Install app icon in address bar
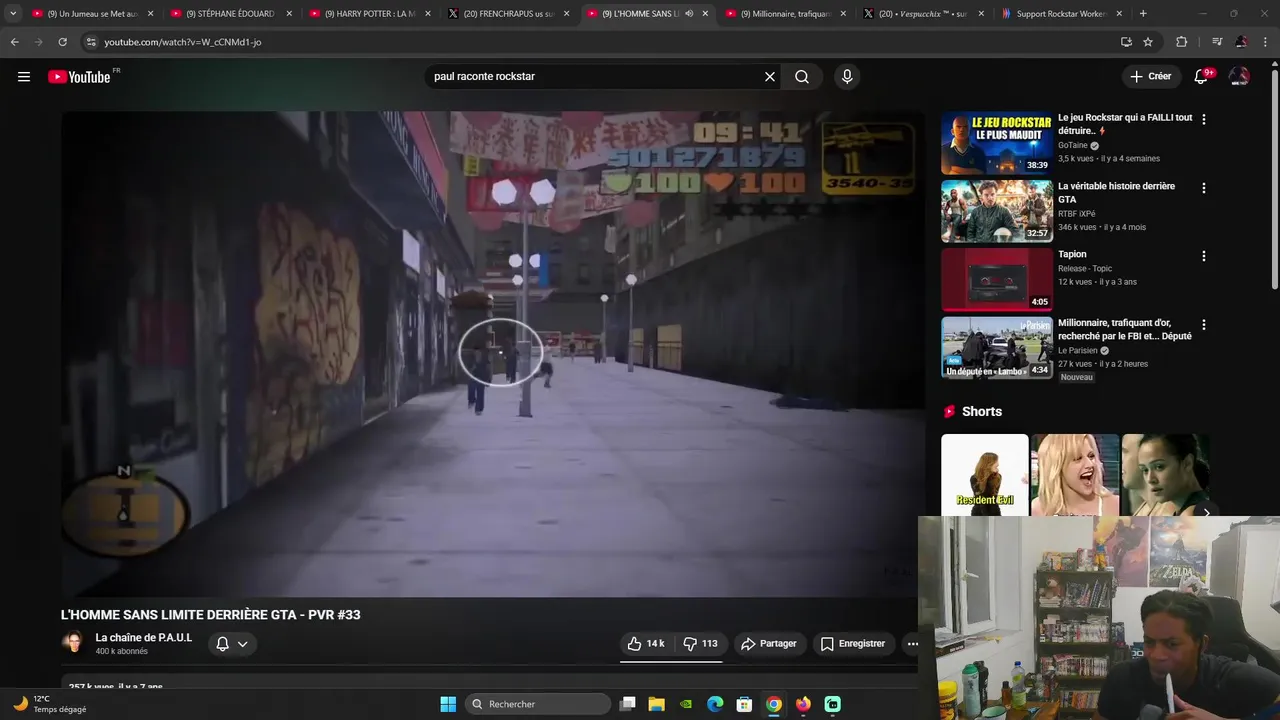Image resolution: width=1280 pixels, height=720 pixels. [1126, 42]
